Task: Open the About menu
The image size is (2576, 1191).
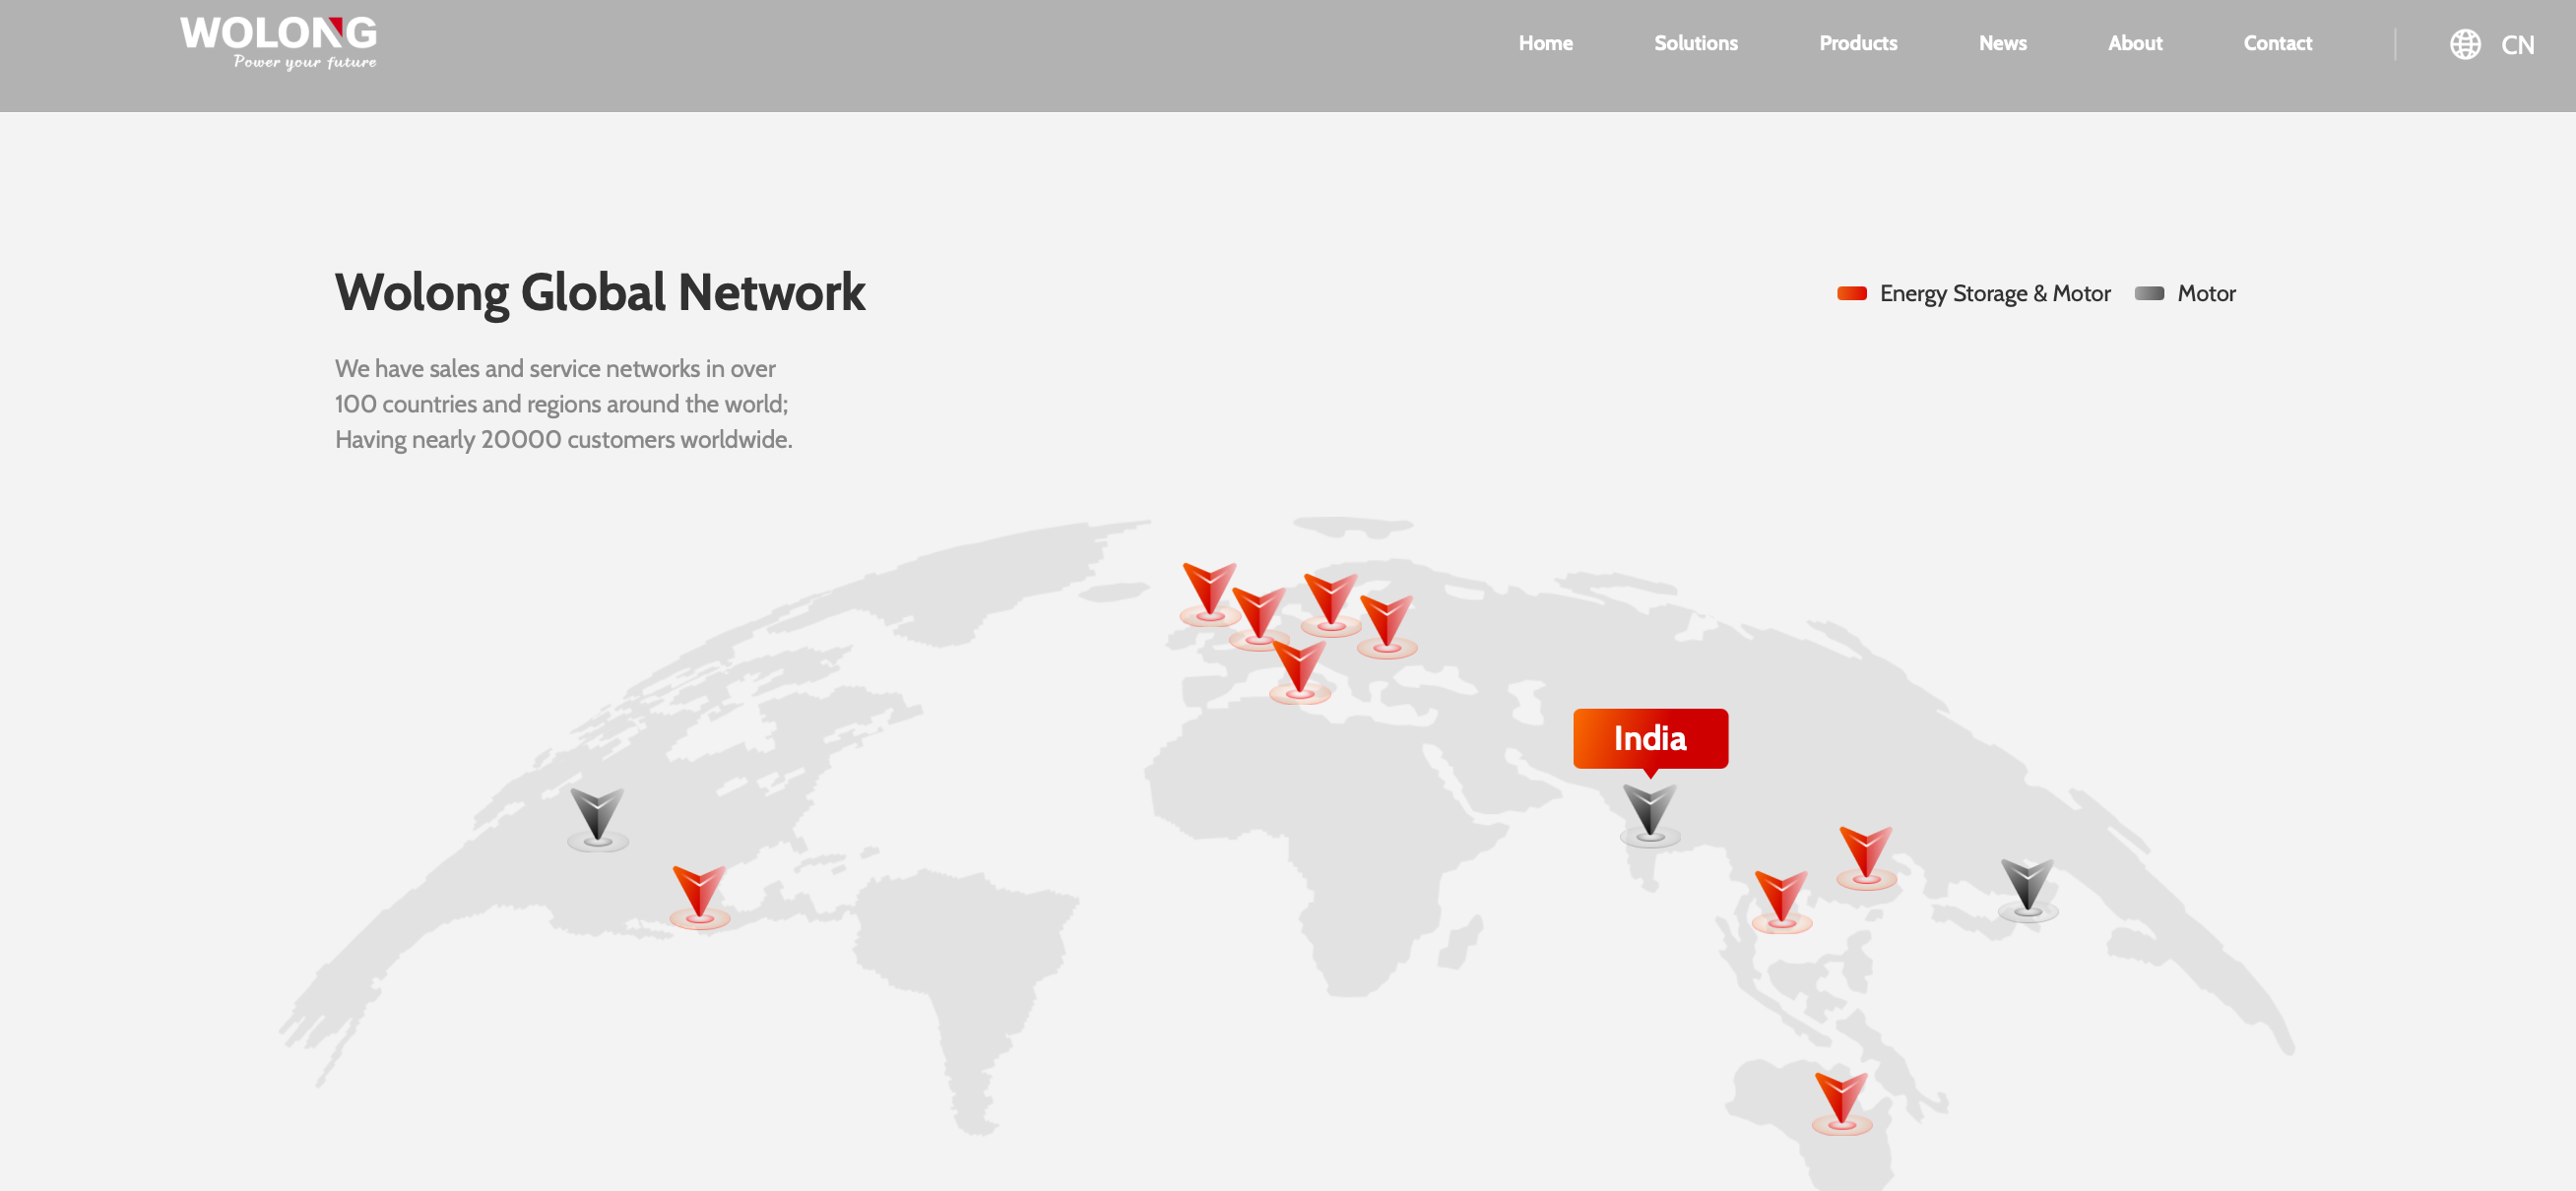Action: click(x=2134, y=43)
